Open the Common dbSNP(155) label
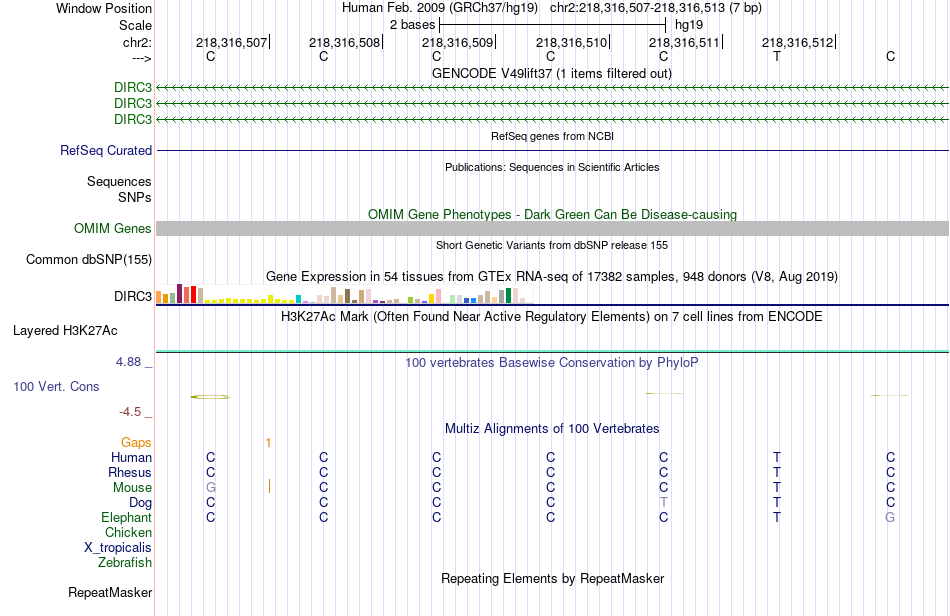The height and width of the screenshot is (616, 950). pyautogui.click(x=88, y=259)
